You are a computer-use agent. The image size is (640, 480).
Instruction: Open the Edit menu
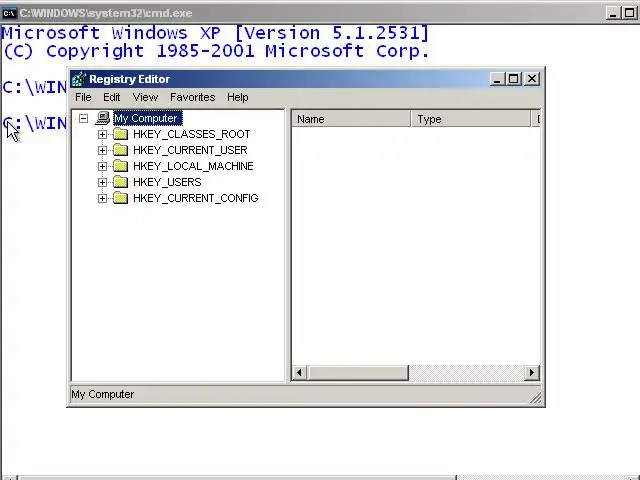pyautogui.click(x=111, y=97)
